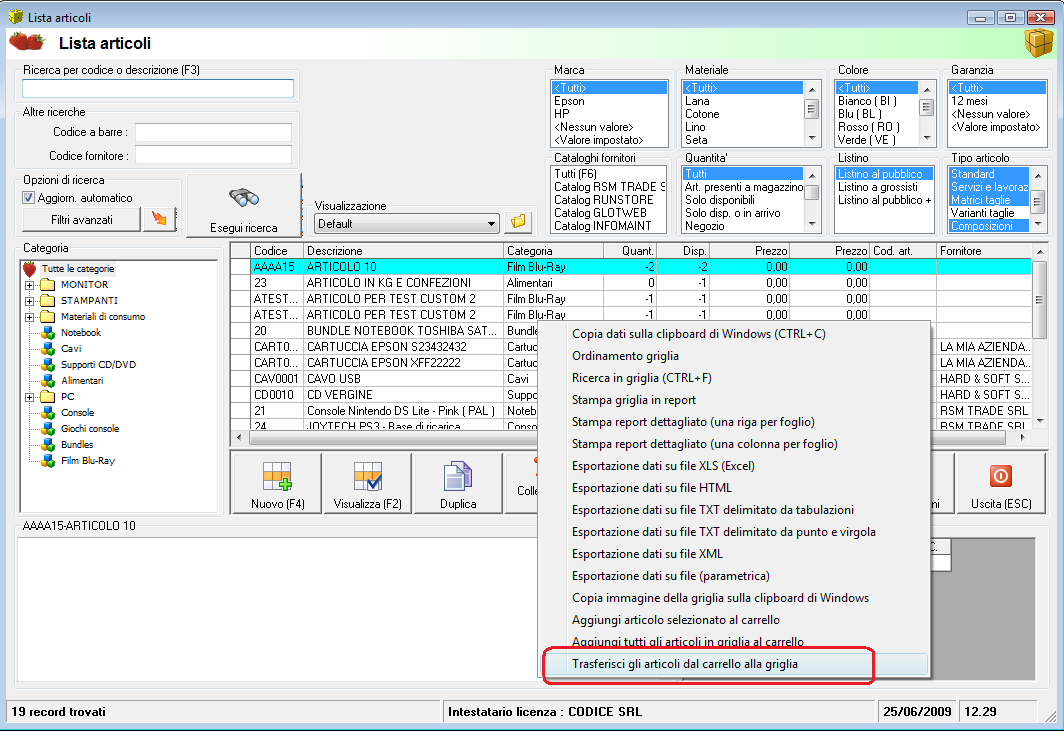Click the Codice fornitore input field
Viewport: 1064px width, 731px height.
[x=213, y=155]
